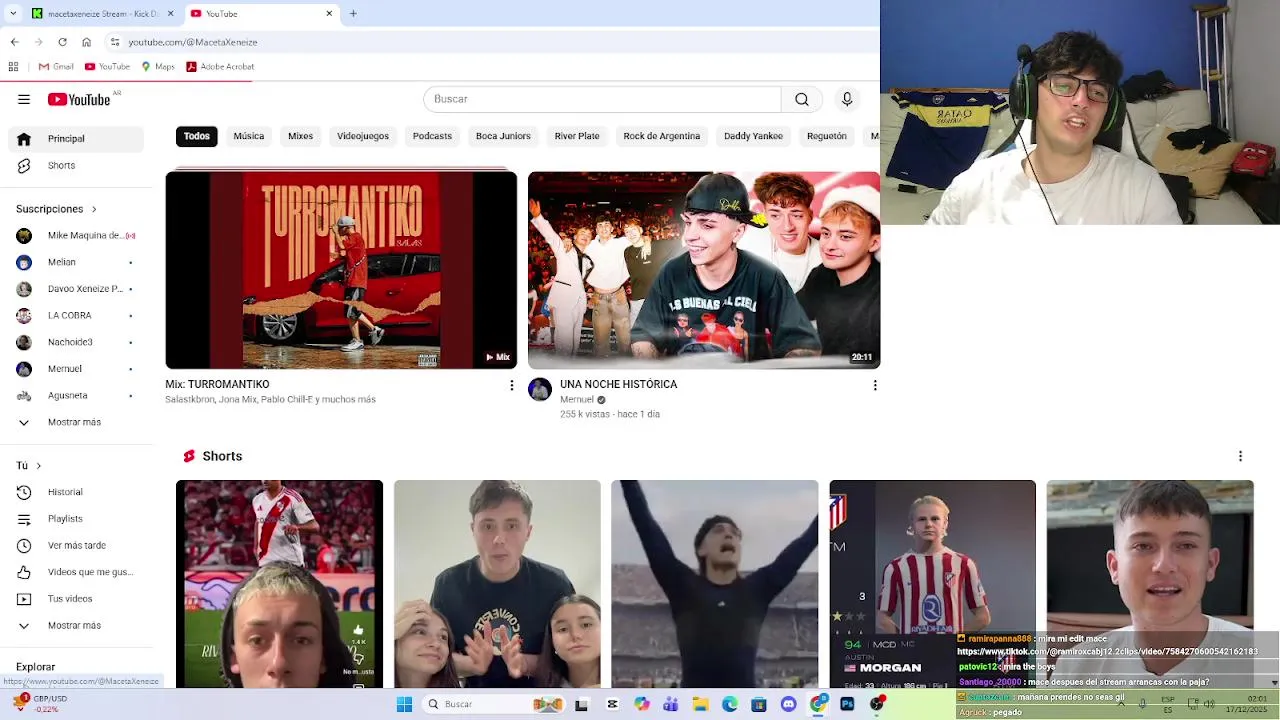The width and height of the screenshot is (1280, 720).
Task: Open the browser apps grid icon
Action: pyautogui.click(x=13, y=67)
